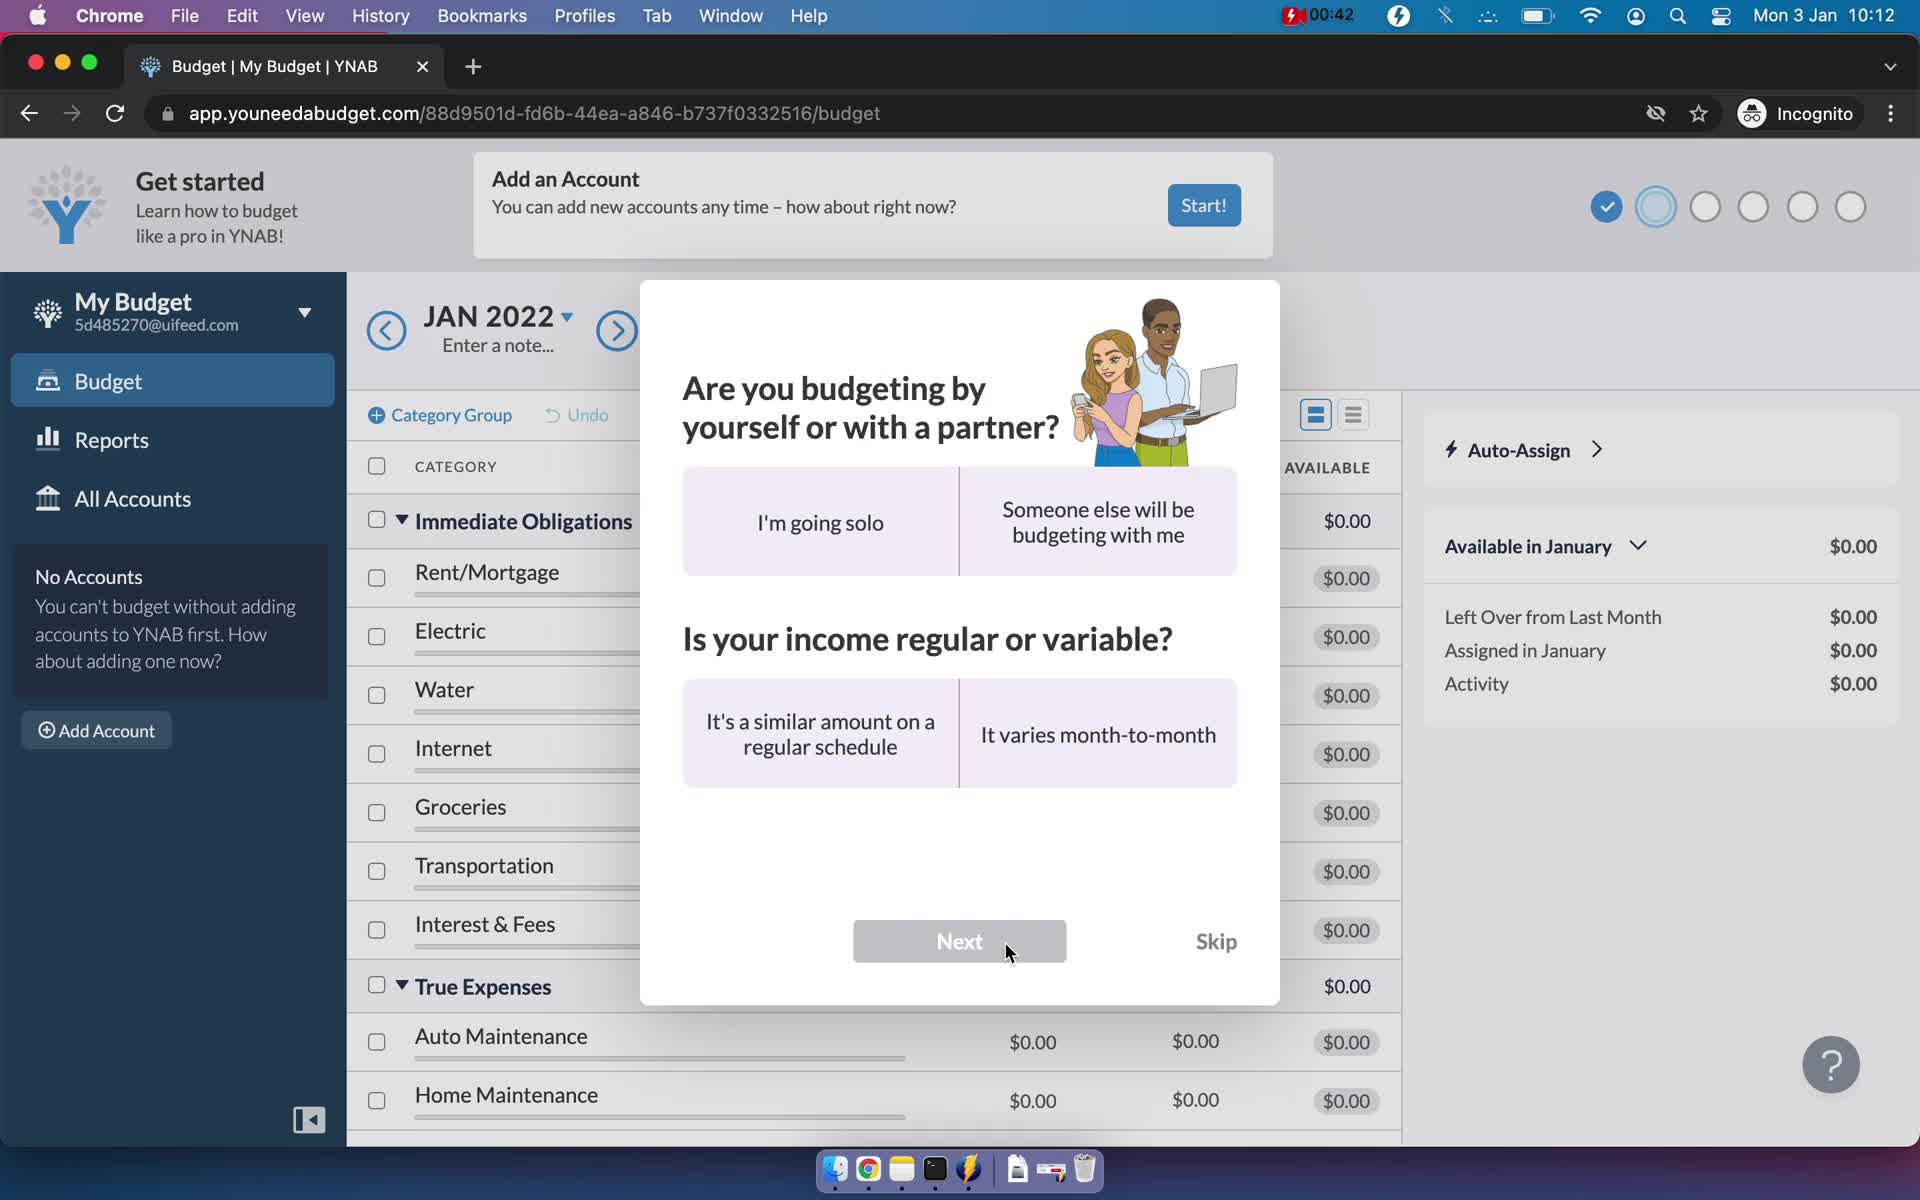Screen dimensions: 1920x1200
Task: Expand Available in January breakdown
Action: [1639, 545]
